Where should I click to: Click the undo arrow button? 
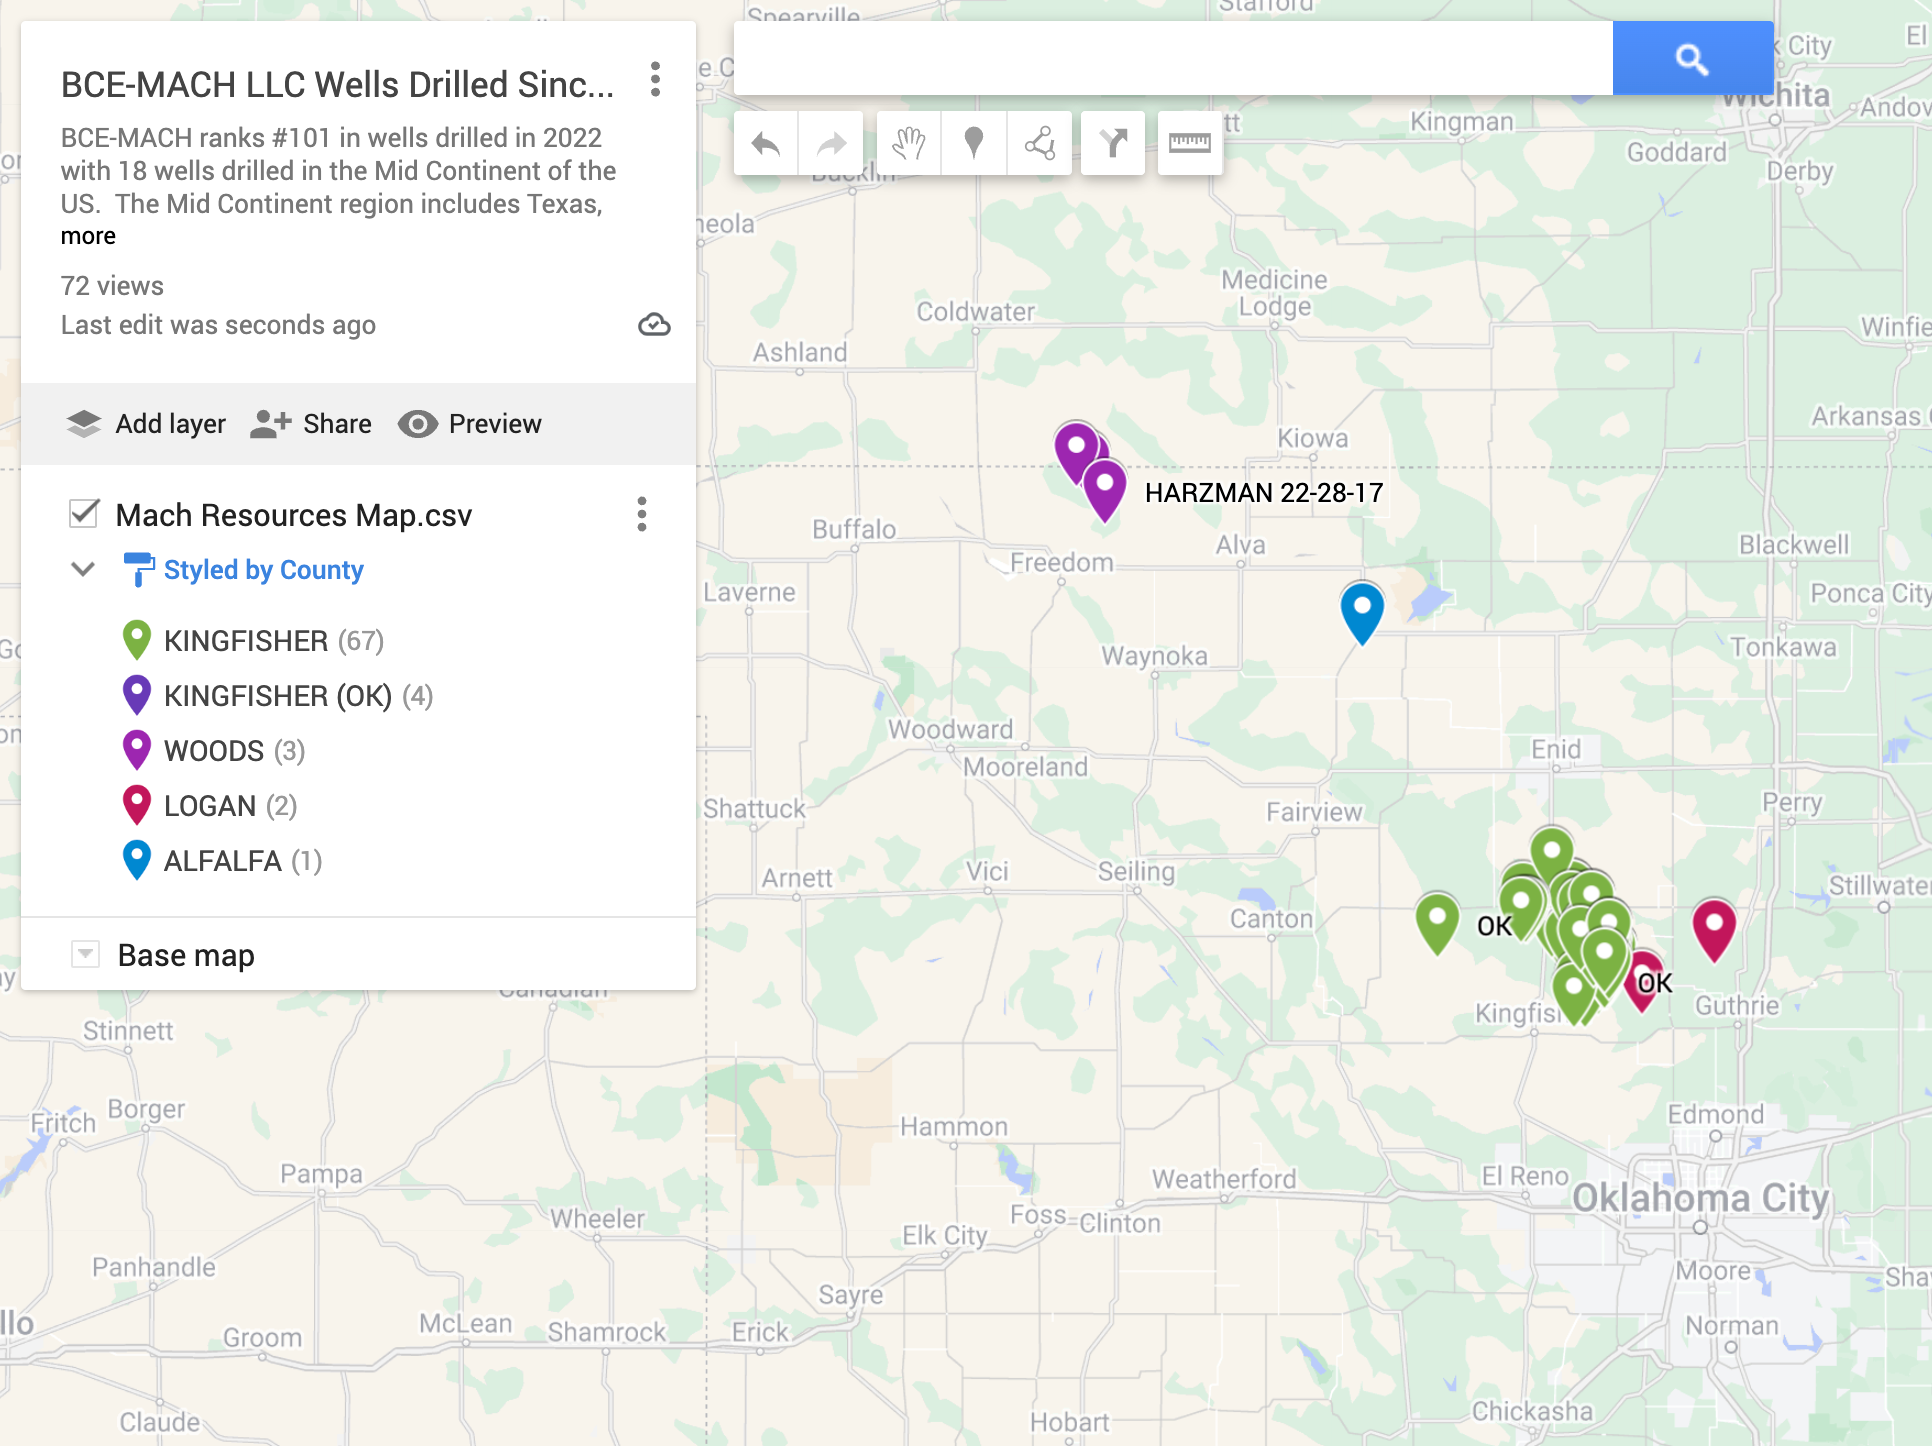click(766, 144)
